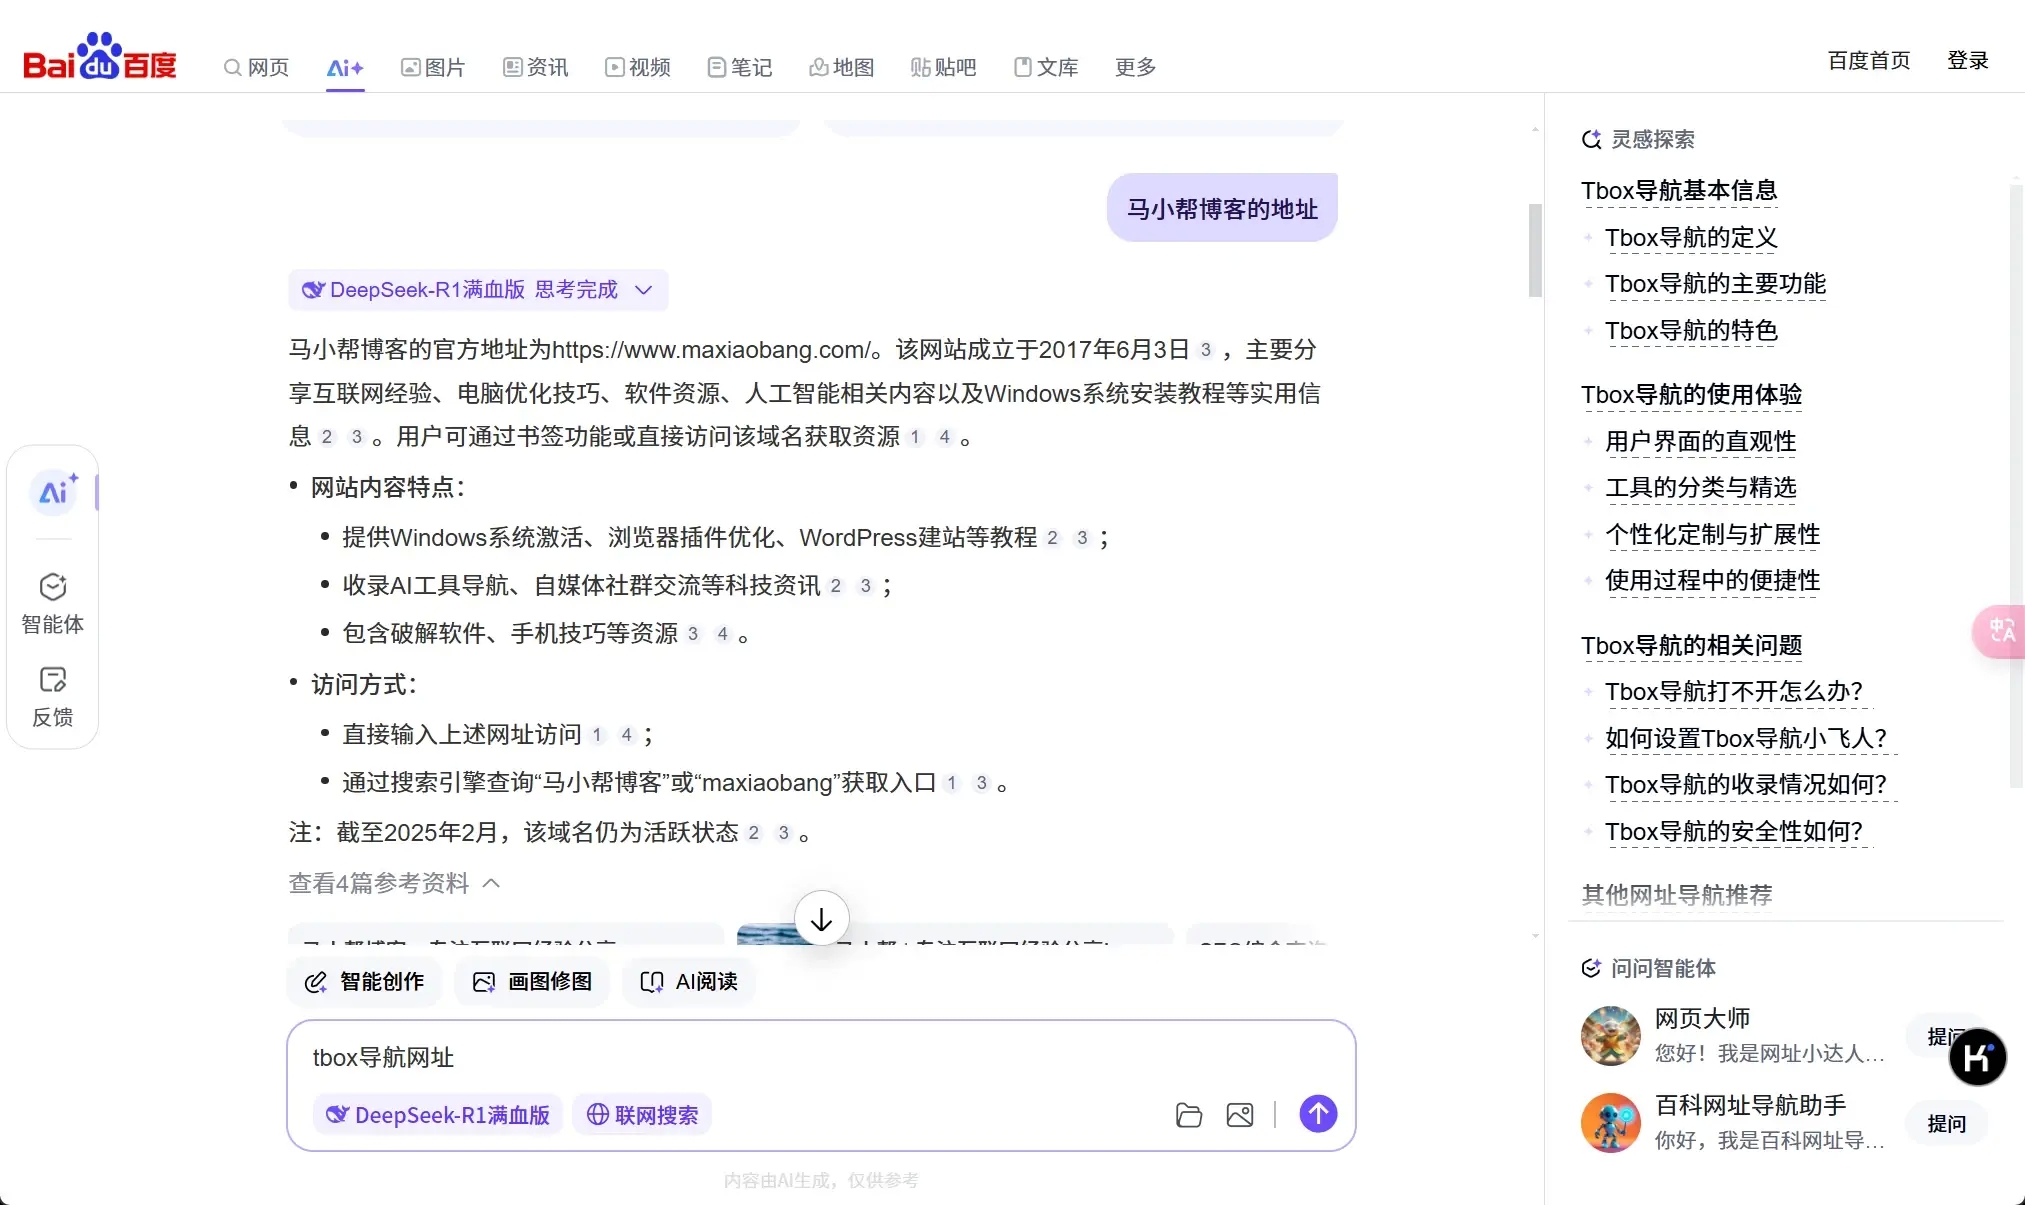
Task: Click the scroll-to-bottom arrow button
Action: 821,918
